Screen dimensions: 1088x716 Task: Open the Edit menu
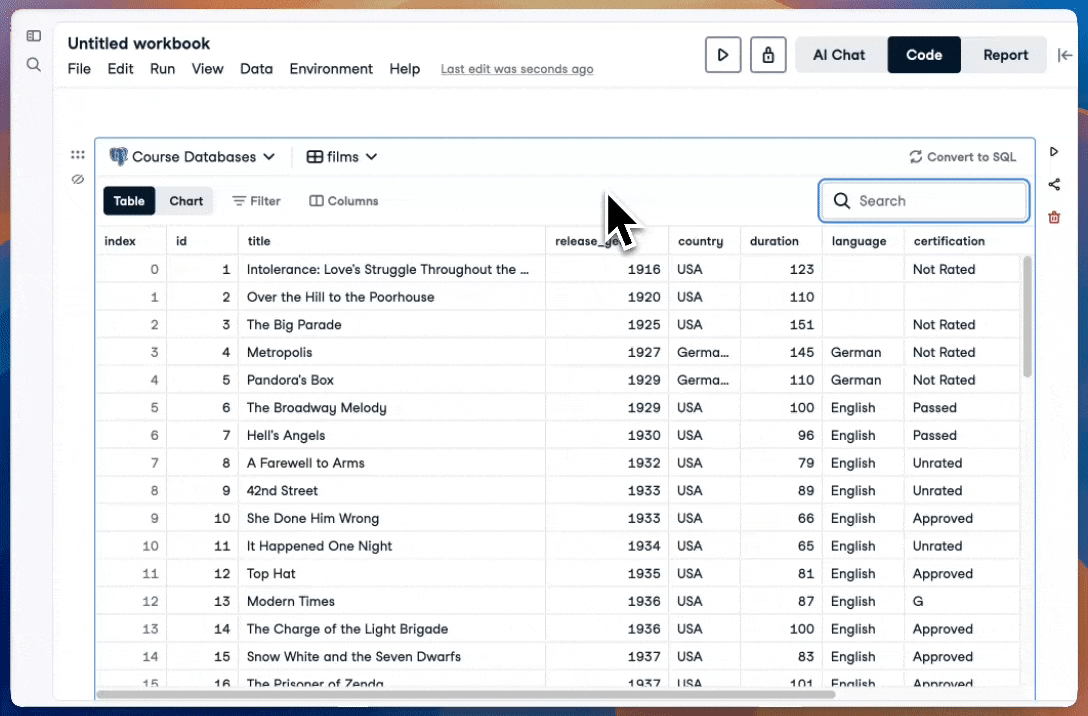(x=120, y=69)
